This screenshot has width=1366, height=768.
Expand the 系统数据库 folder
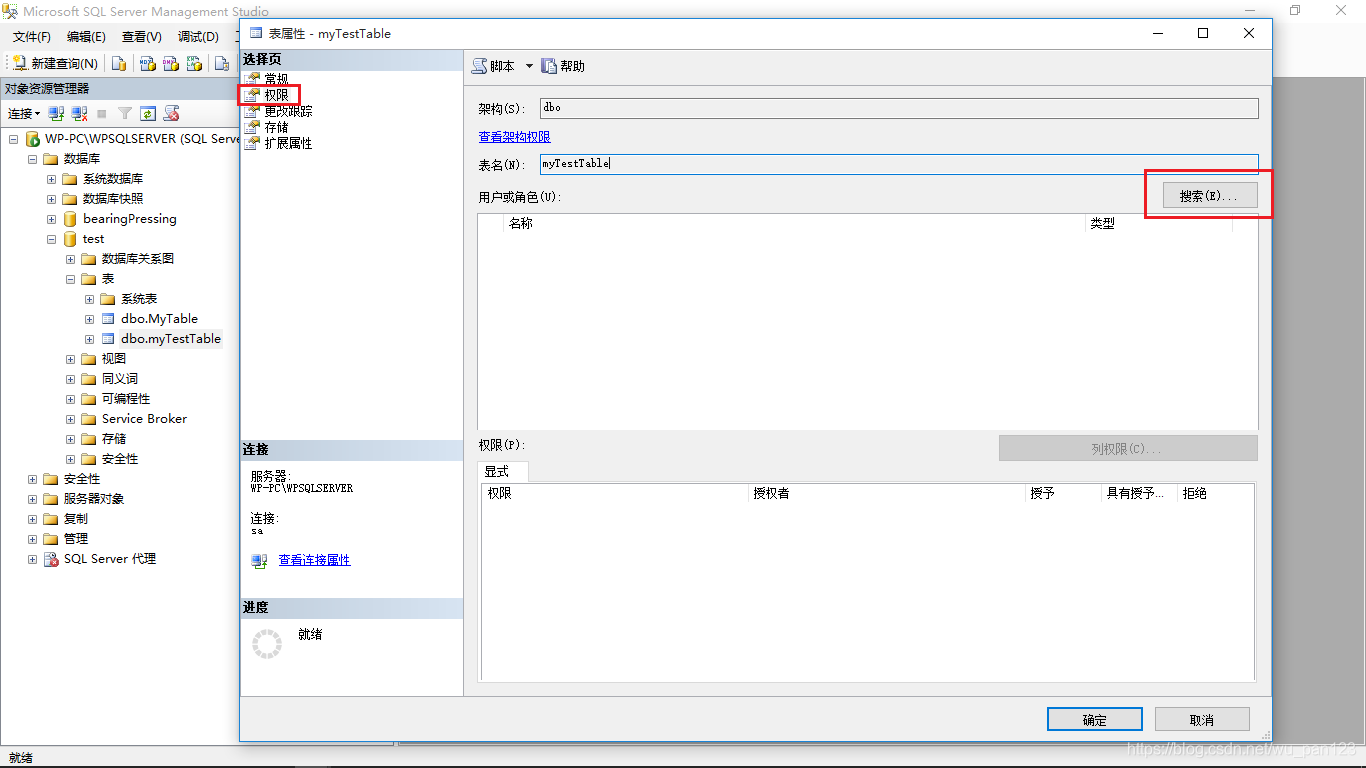pyautogui.click(x=51, y=179)
